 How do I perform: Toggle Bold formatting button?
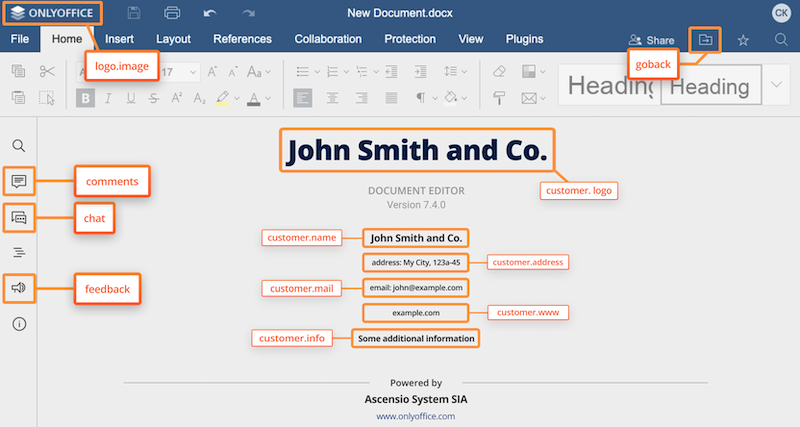click(86, 98)
